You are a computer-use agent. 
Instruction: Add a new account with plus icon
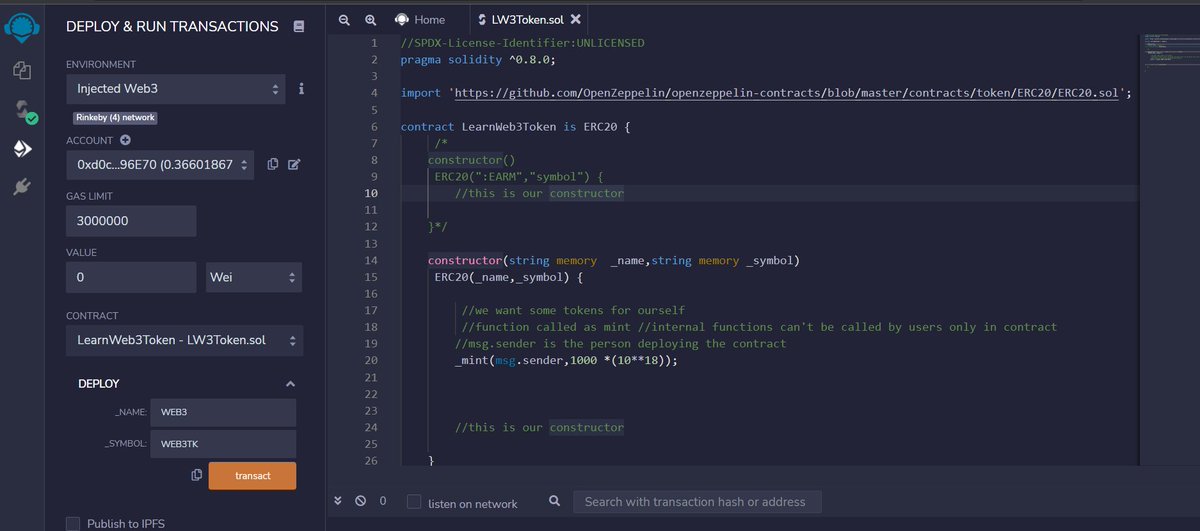[x=125, y=141]
